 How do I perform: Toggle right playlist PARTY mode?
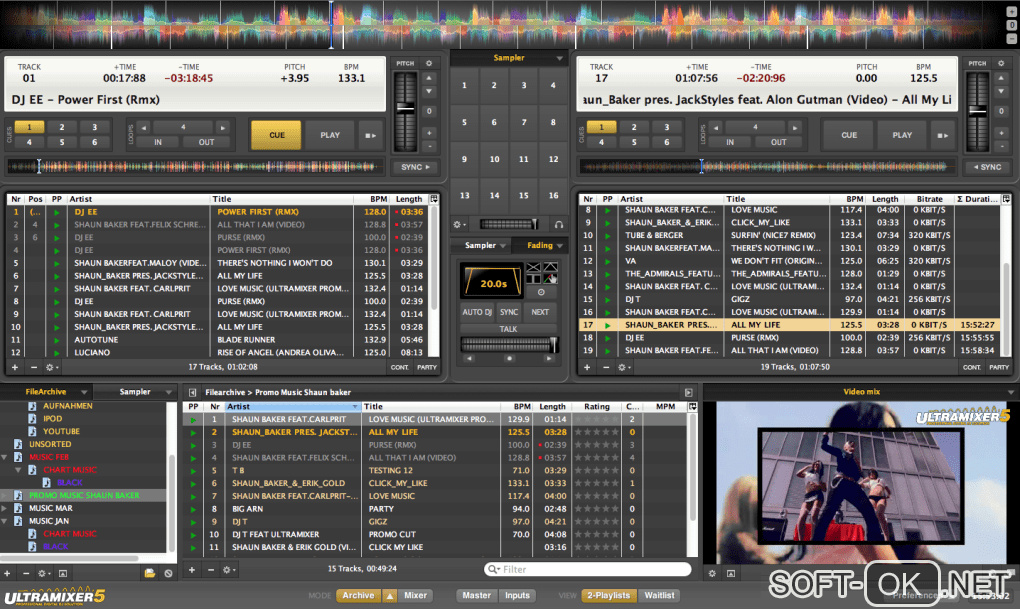[x=999, y=368]
